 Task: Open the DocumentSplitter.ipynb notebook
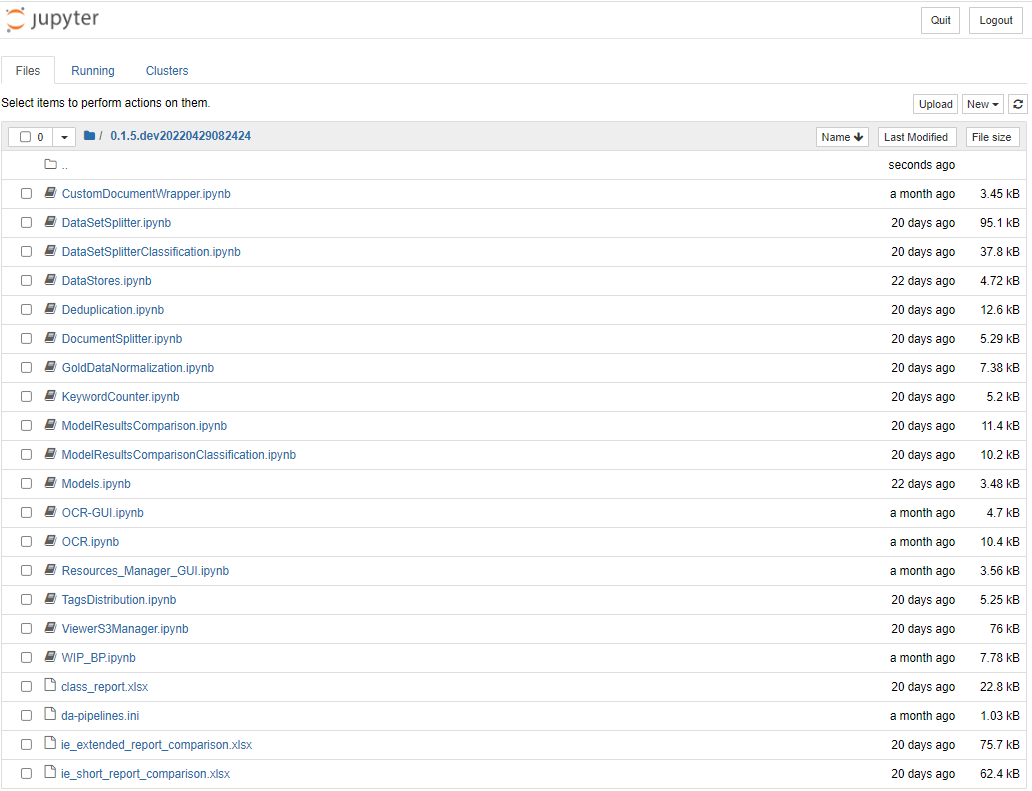pos(122,338)
